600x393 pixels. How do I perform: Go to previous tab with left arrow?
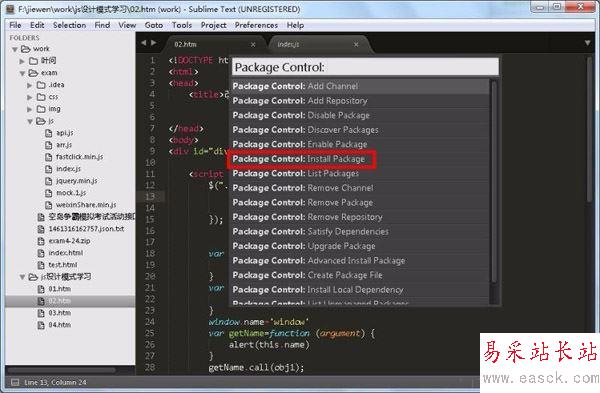click(144, 43)
